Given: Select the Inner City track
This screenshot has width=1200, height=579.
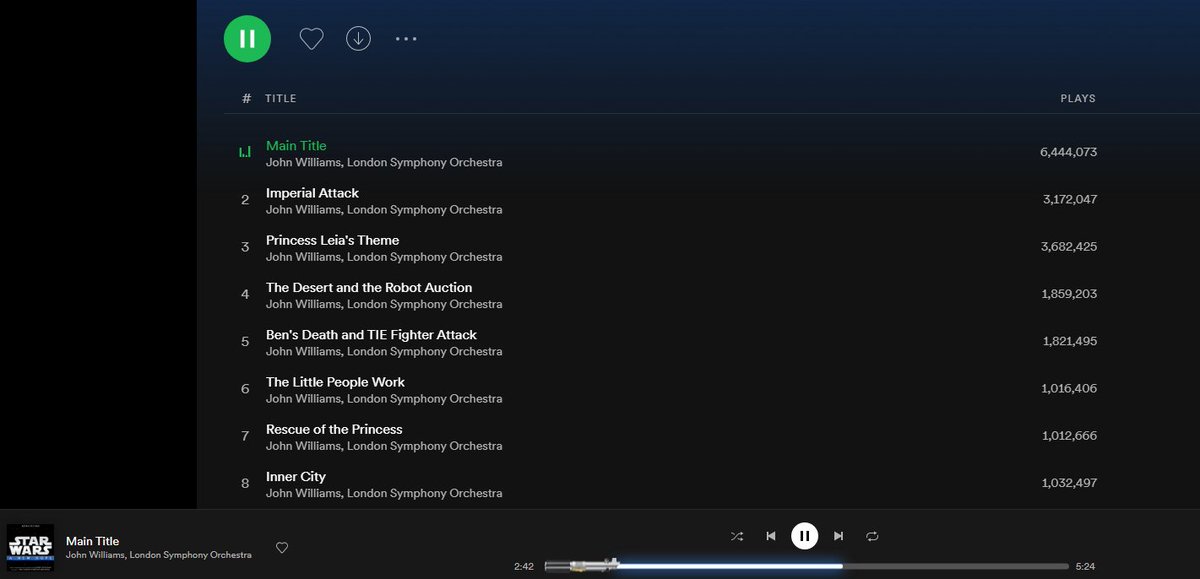Looking at the screenshot, I should pyautogui.click(x=296, y=477).
